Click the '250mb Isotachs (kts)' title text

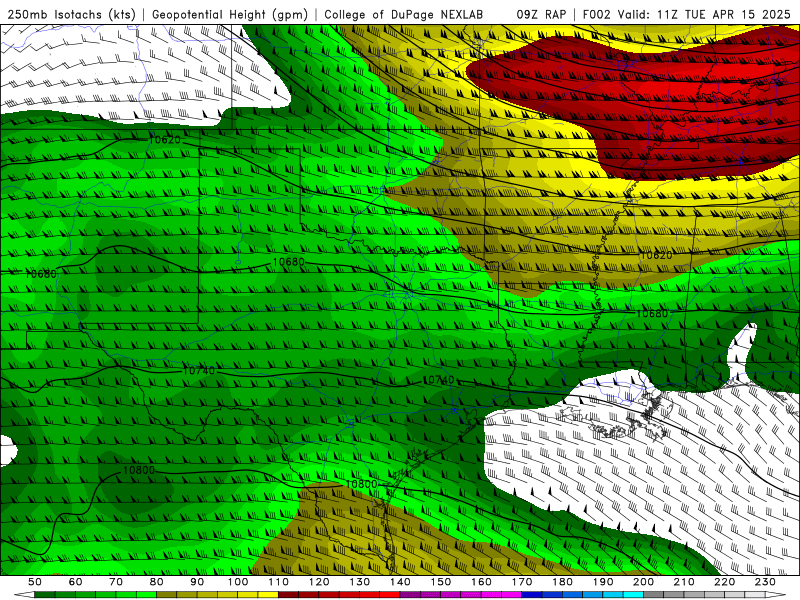pos(72,14)
